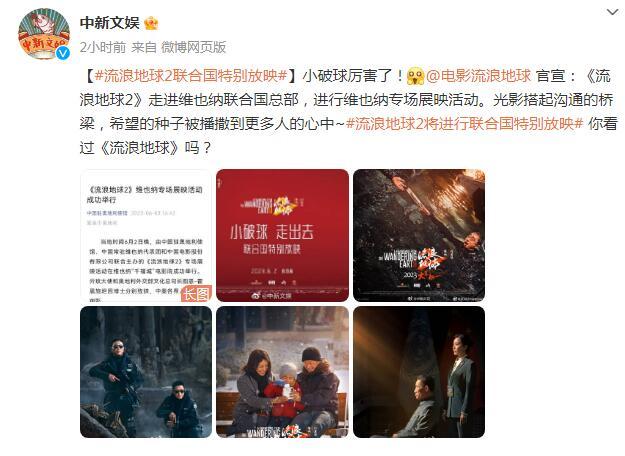Click the blue verified badge on avatar
This screenshot has width=625, height=456.
click(63, 53)
